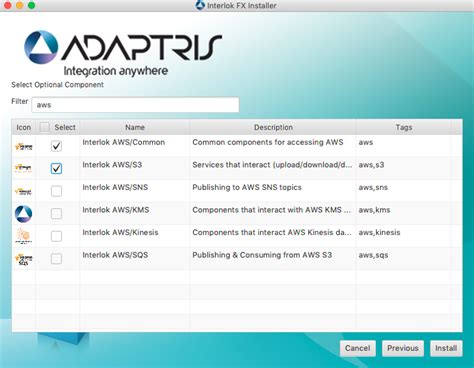474x368 pixels.
Task: Click the Filter text field
Action: 135,105
